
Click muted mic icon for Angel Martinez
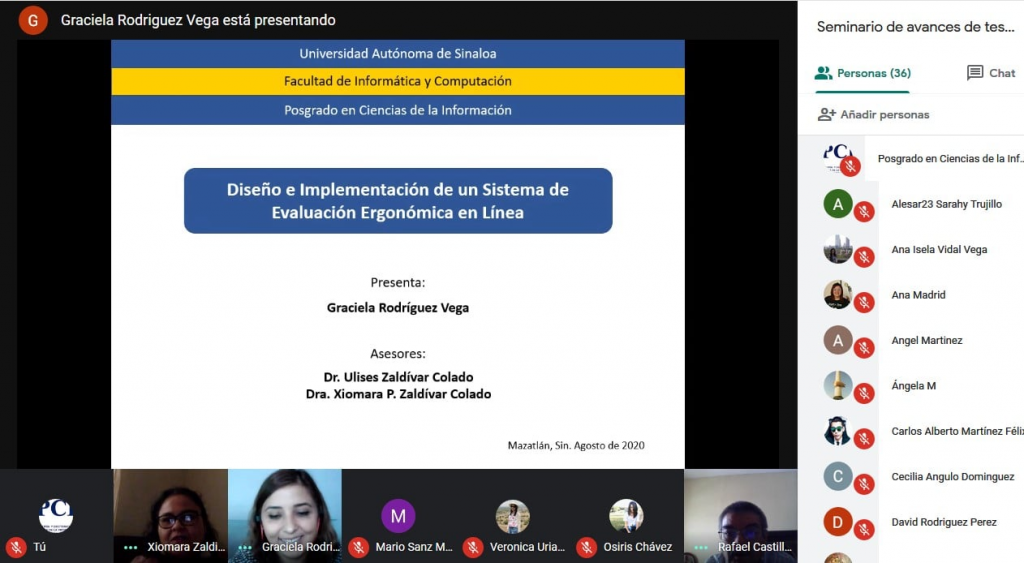point(864,348)
